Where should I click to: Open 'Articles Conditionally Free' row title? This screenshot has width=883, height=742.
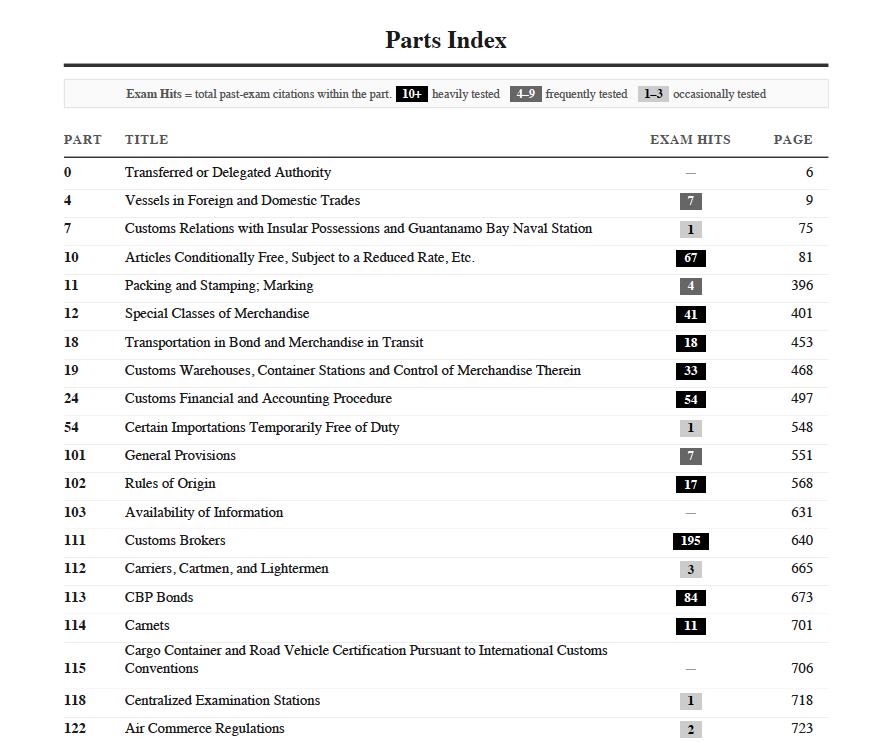pos(300,257)
